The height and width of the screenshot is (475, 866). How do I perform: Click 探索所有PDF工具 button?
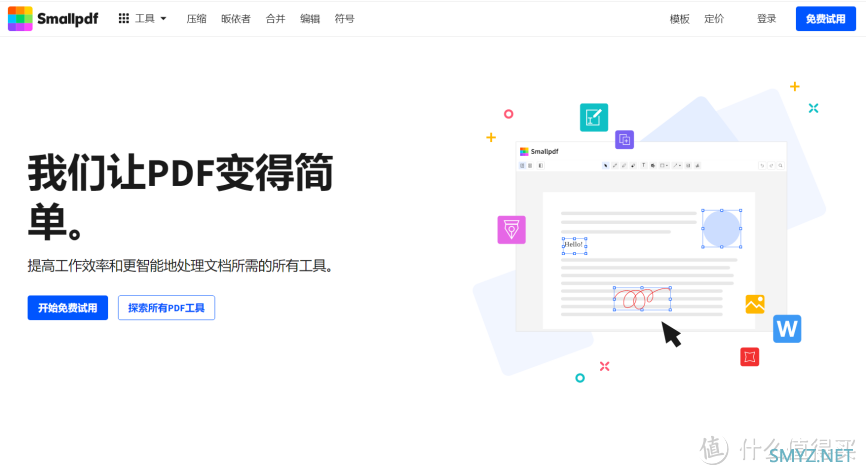tap(166, 308)
